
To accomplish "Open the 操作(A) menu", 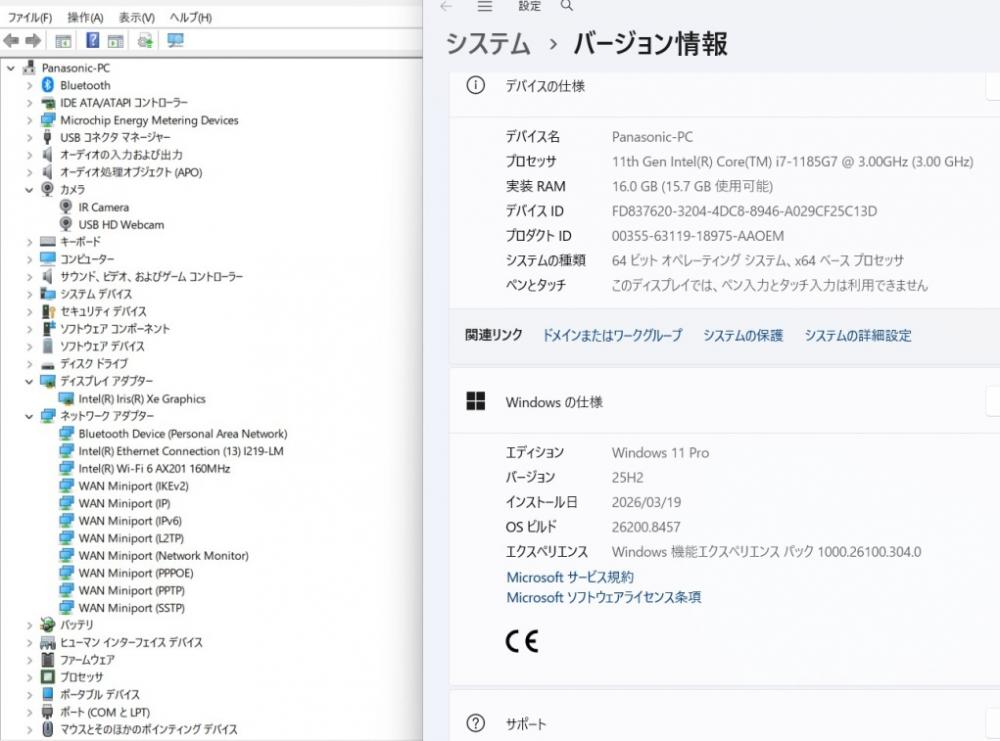I will (85, 17).
